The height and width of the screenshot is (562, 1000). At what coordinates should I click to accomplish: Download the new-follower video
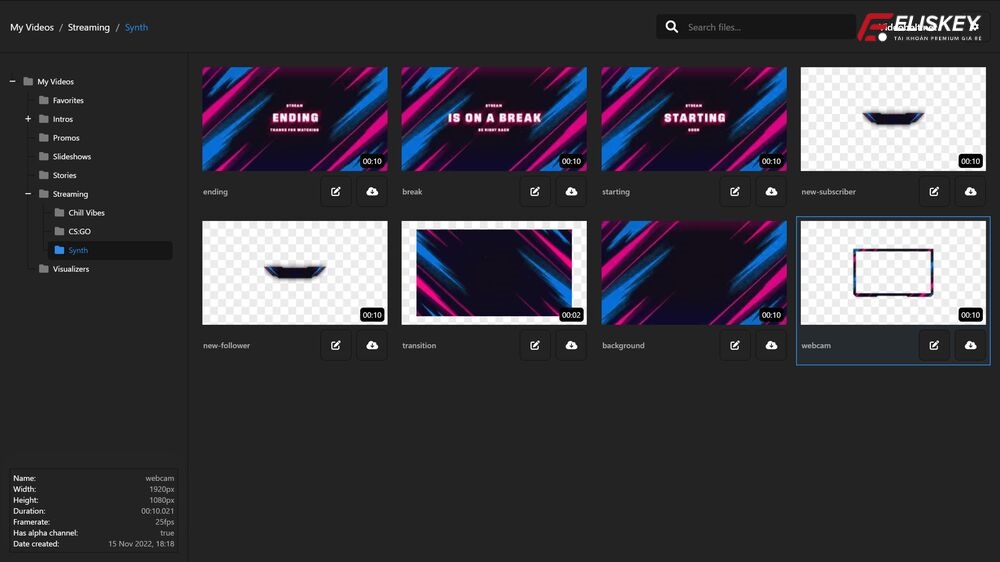coord(372,345)
